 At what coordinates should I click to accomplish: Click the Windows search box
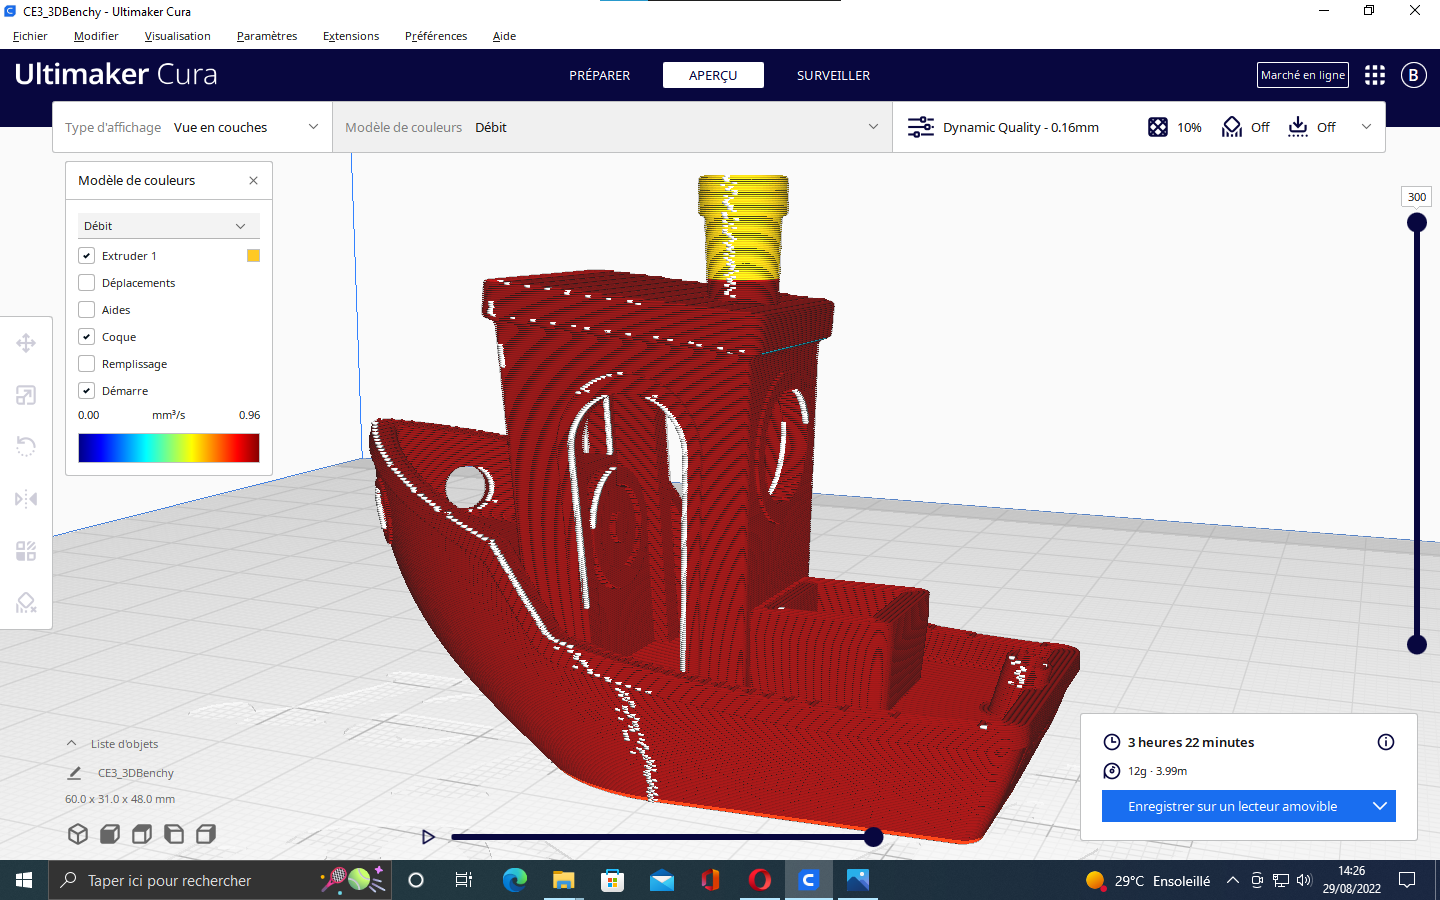pos(218,880)
